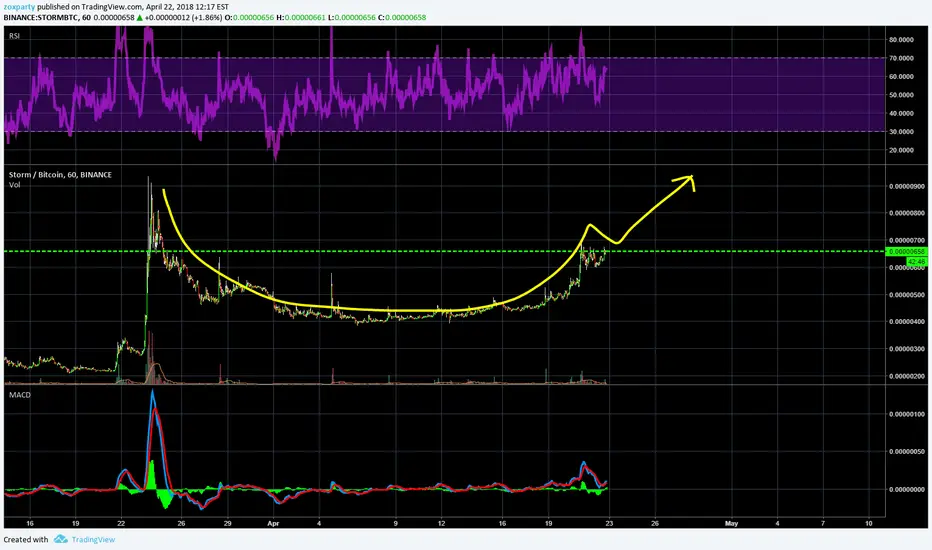The width and height of the screenshot is (932, 550).
Task: Click the green up-triangle change indicator
Action: coord(139,18)
